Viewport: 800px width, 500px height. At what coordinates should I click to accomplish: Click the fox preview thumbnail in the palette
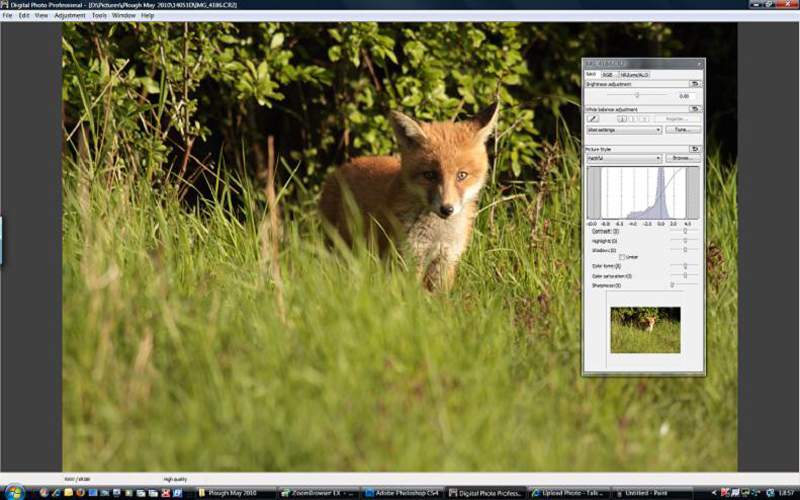[645, 329]
